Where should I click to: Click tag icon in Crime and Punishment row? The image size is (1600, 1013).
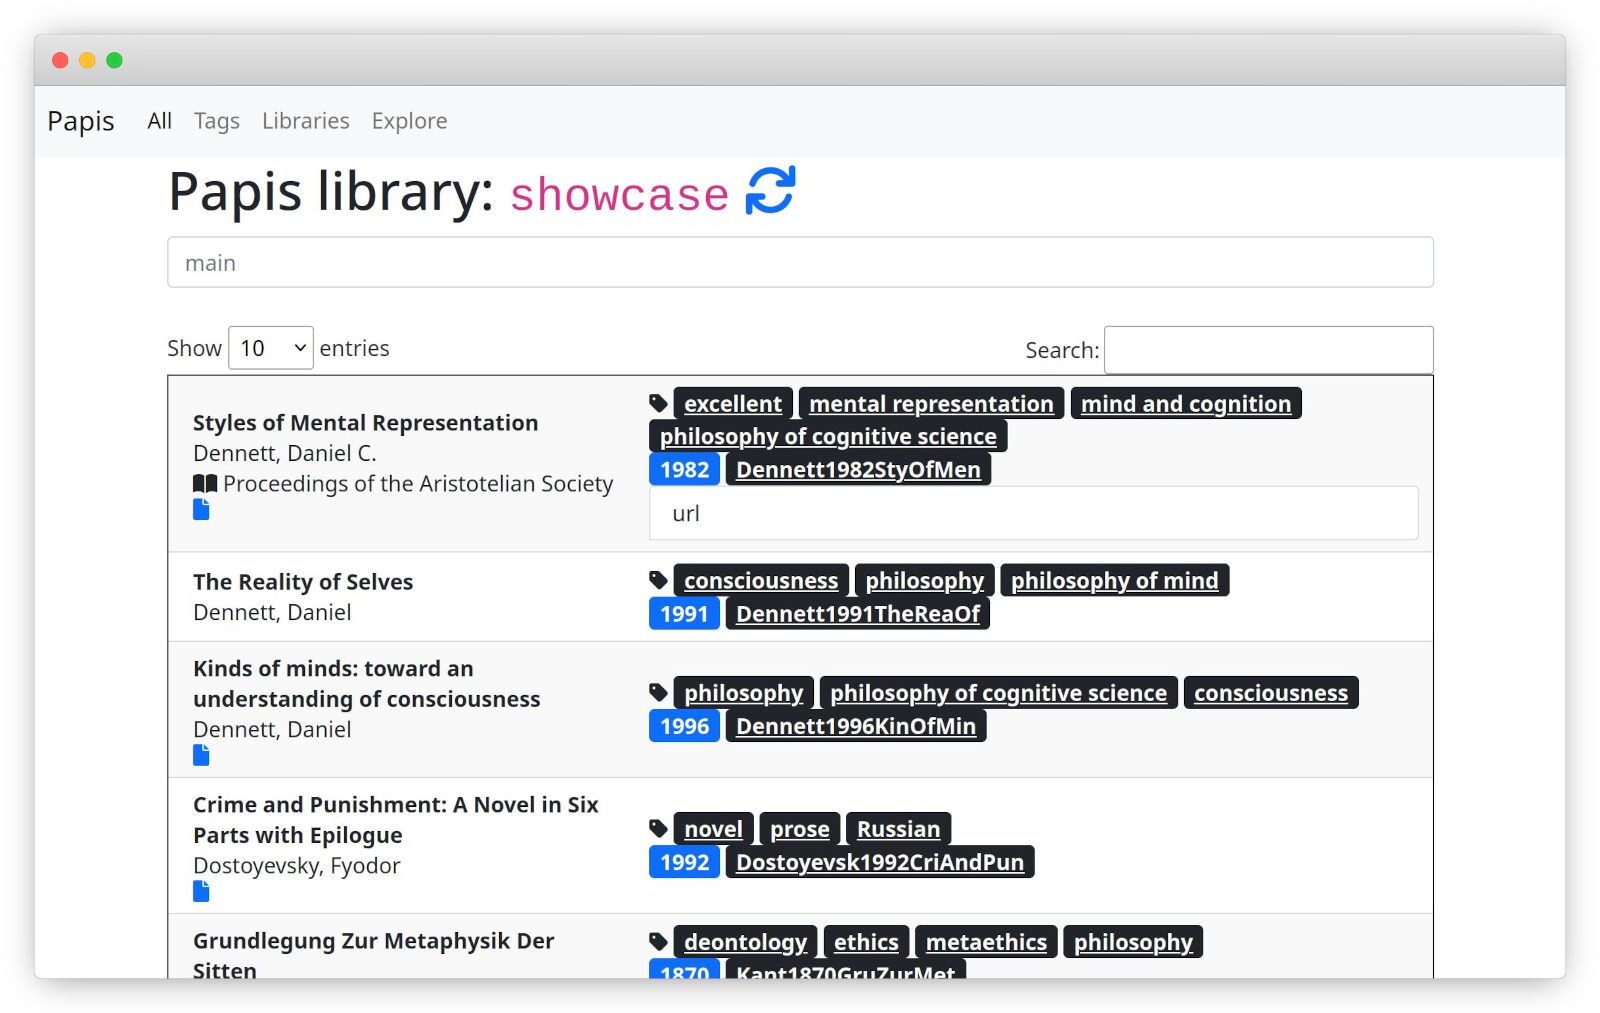tap(658, 828)
